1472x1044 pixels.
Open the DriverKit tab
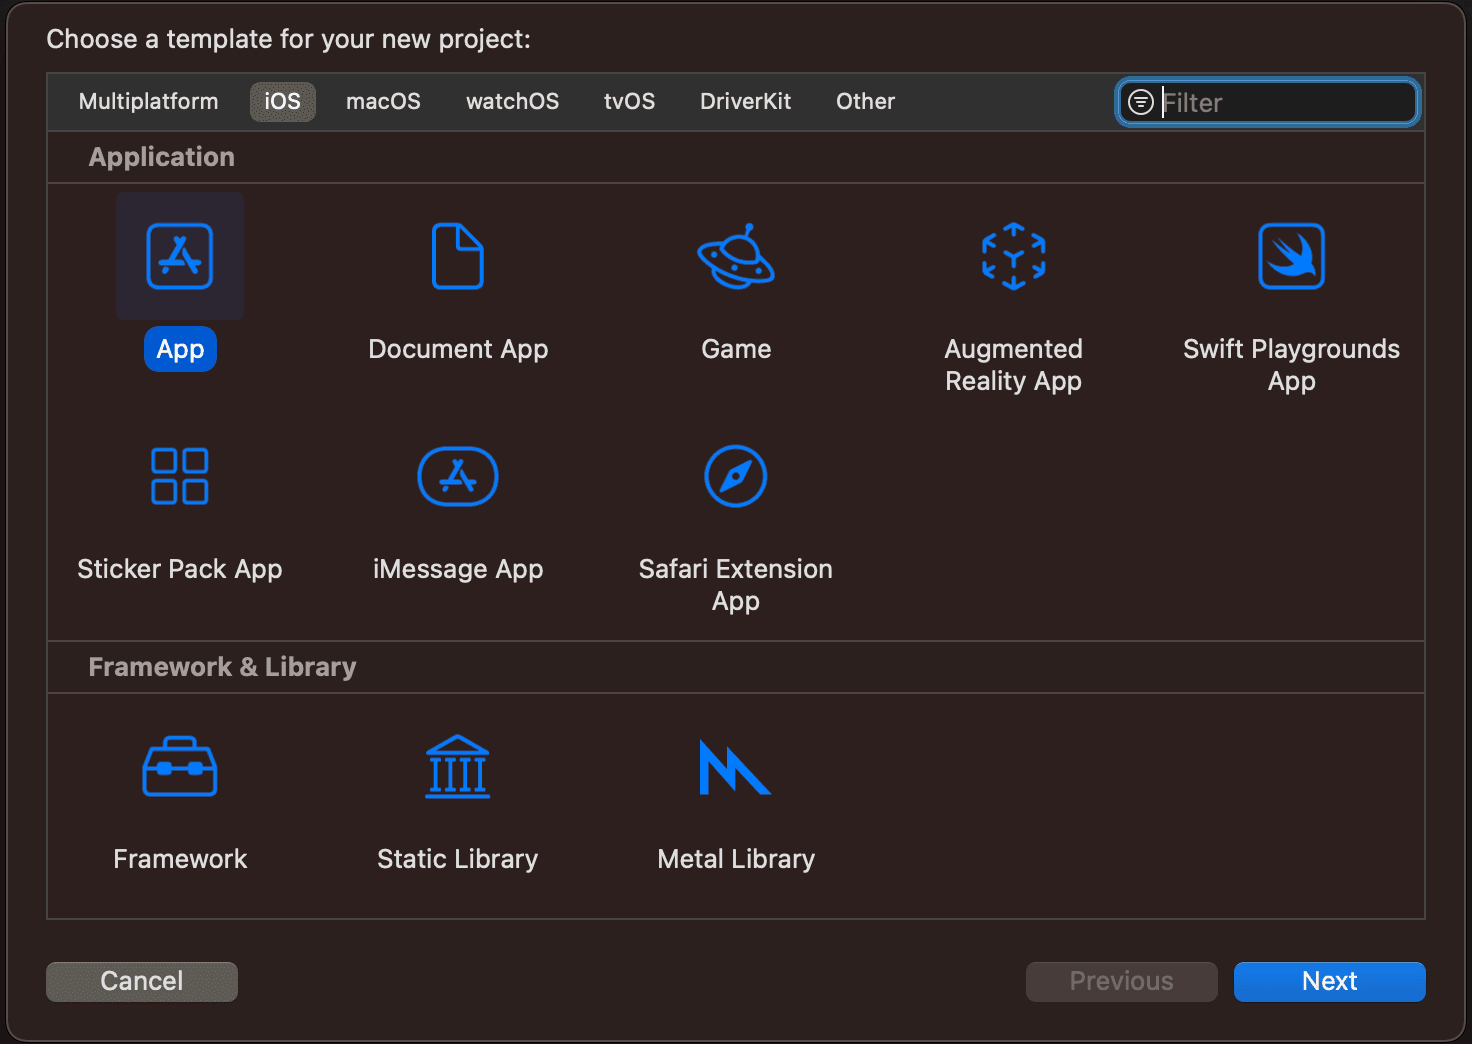point(746,102)
